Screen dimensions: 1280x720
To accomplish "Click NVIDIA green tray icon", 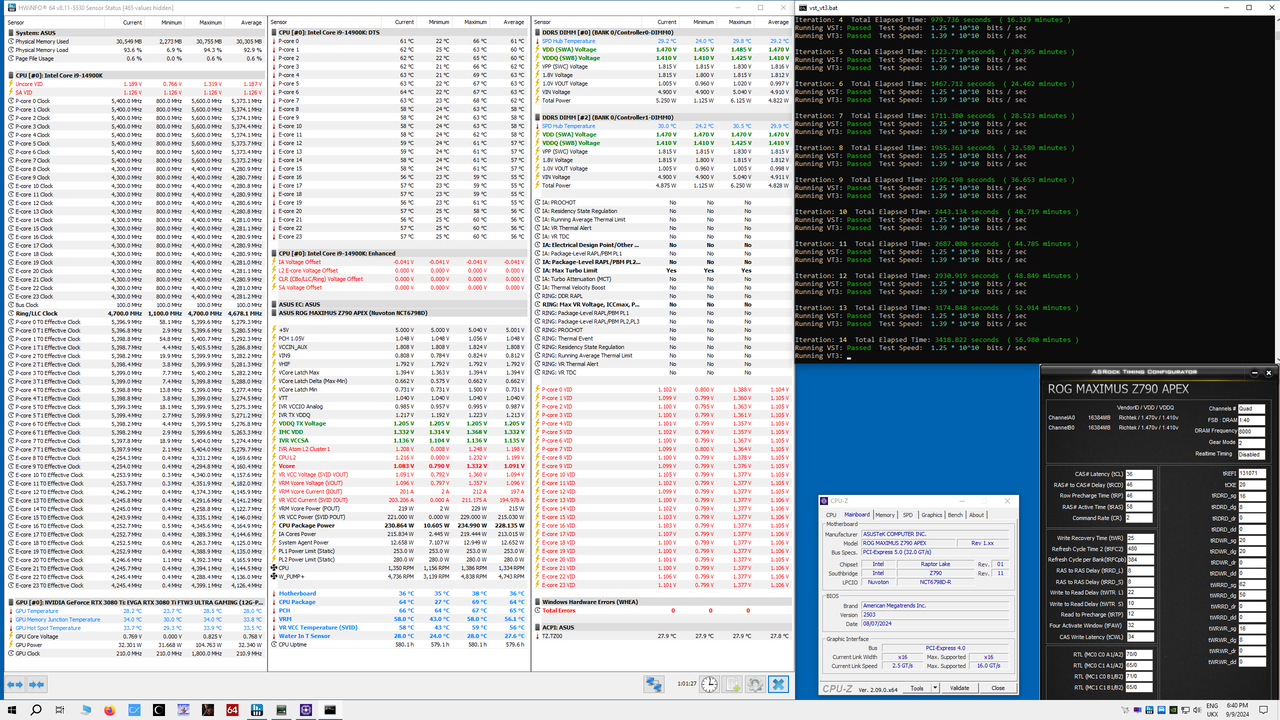I will (x=1174, y=709).
